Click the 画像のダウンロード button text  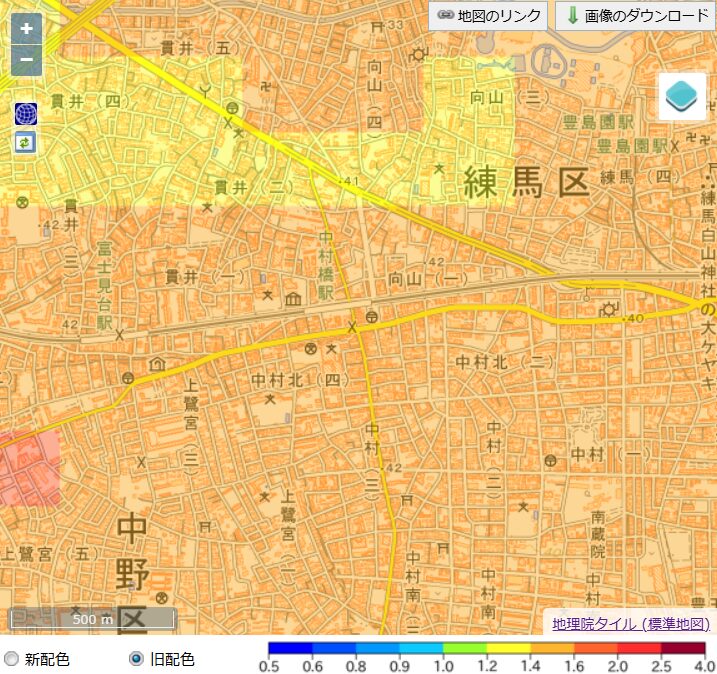pyautogui.click(x=646, y=16)
